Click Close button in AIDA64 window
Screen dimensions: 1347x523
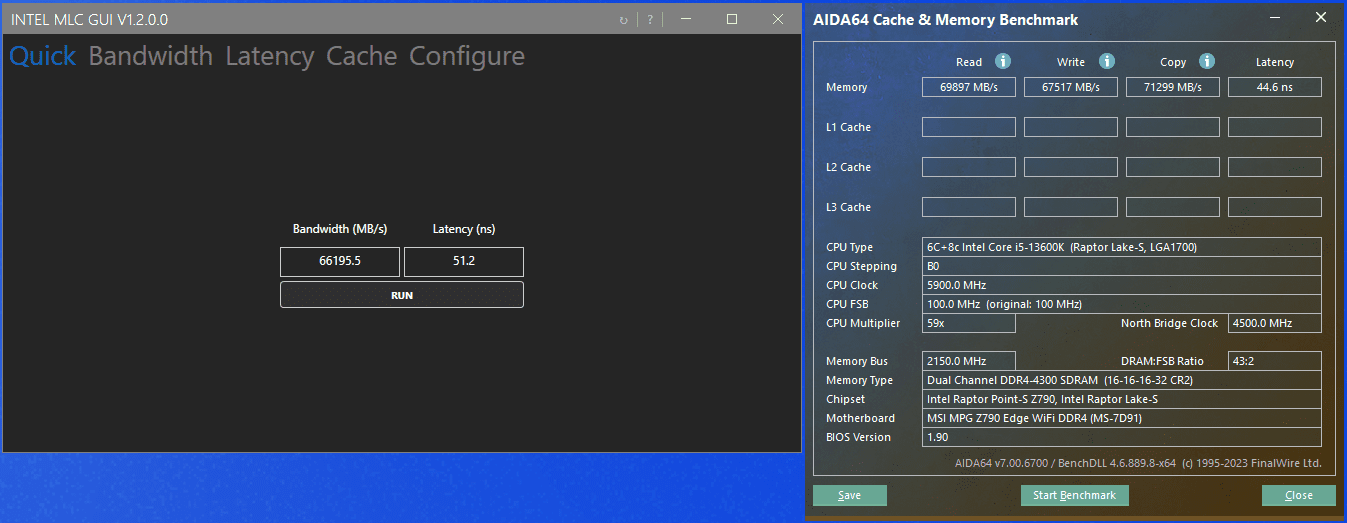pos(1299,495)
